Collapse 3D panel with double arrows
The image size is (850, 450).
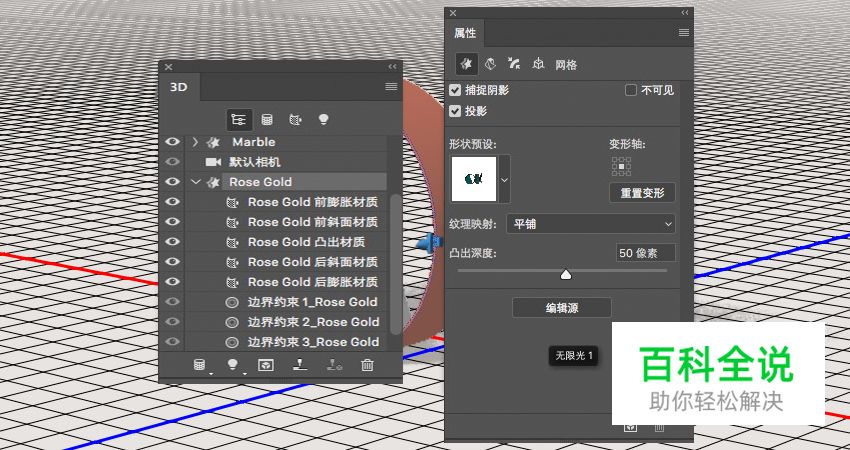(x=392, y=67)
